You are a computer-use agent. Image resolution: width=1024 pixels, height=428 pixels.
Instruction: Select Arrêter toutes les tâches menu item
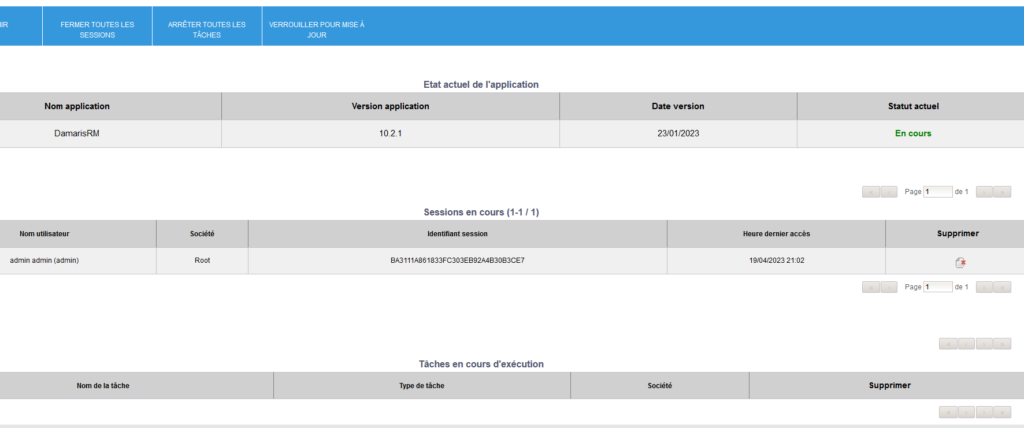[207, 29]
